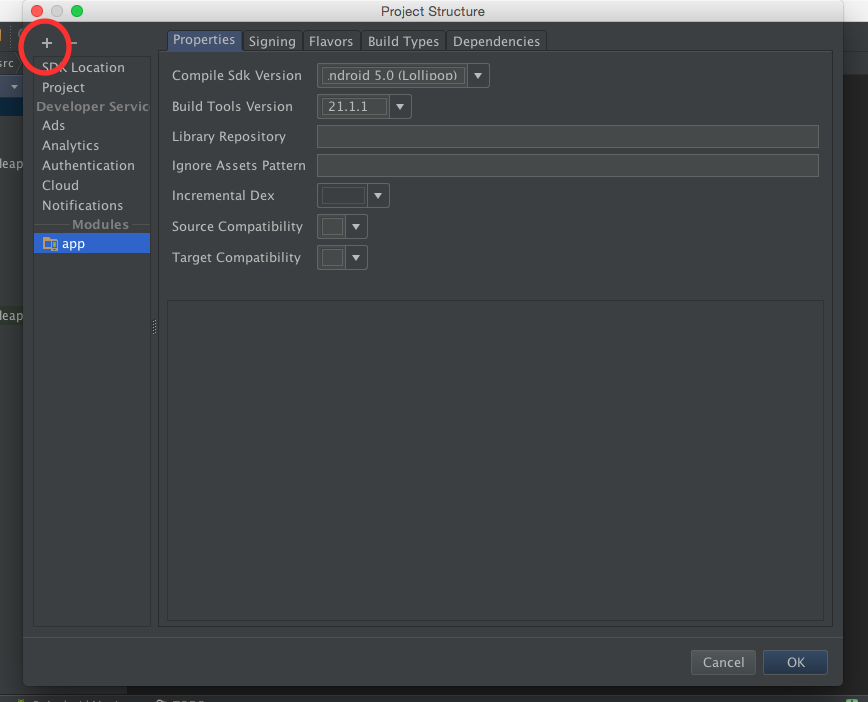The height and width of the screenshot is (702, 868).
Task: Click the Build Tools Version value 21.1.1
Action: click(x=354, y=106)
